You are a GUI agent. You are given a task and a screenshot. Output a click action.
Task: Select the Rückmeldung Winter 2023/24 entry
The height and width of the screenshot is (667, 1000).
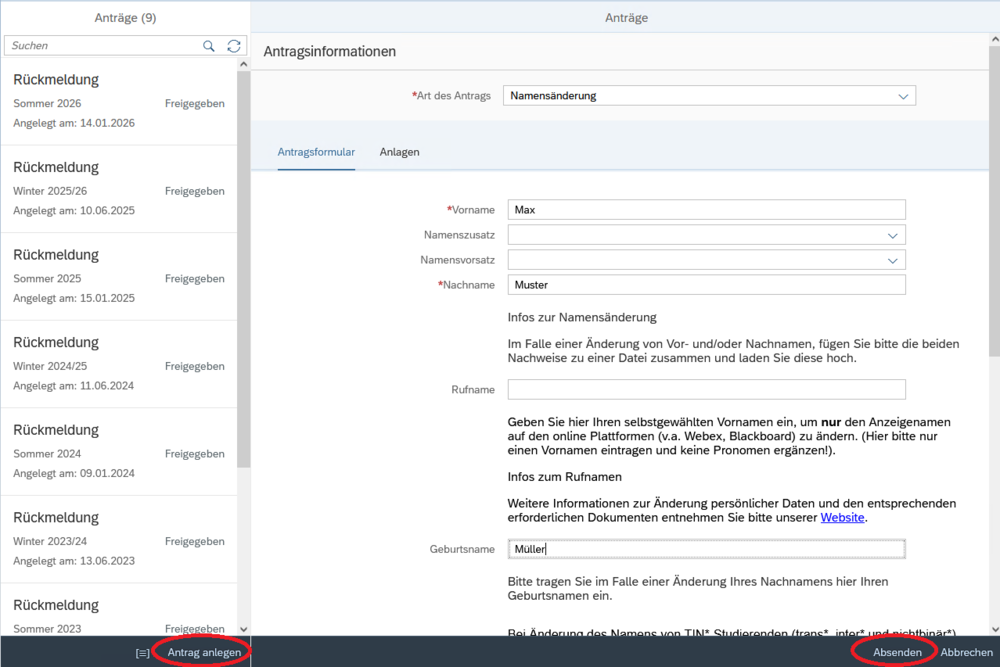tap(119, 539)
